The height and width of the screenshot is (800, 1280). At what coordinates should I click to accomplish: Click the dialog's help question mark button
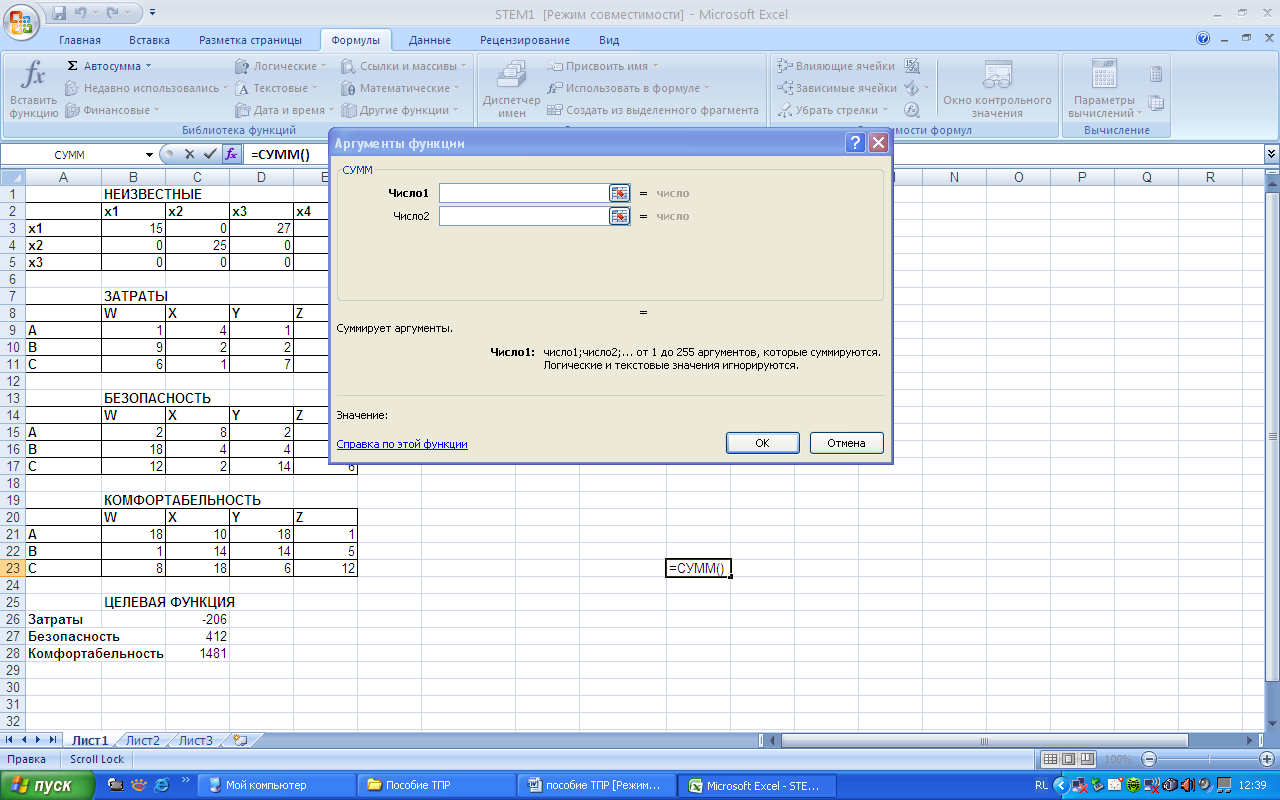click(855, 143)
